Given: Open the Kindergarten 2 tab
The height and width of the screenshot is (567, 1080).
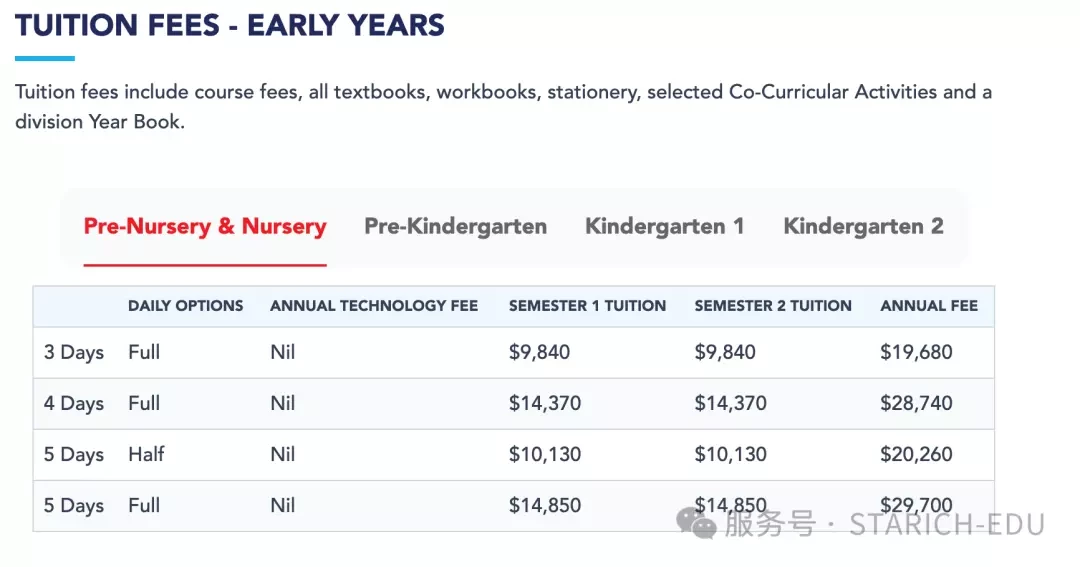Looking at the screenshot, I should click(x=863, y=227).
